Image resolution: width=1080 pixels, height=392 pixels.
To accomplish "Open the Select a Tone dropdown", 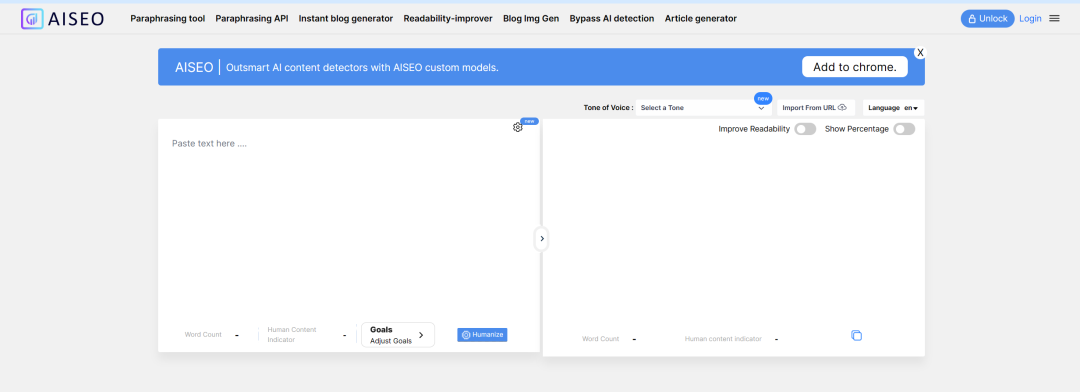I will [703, 107].
